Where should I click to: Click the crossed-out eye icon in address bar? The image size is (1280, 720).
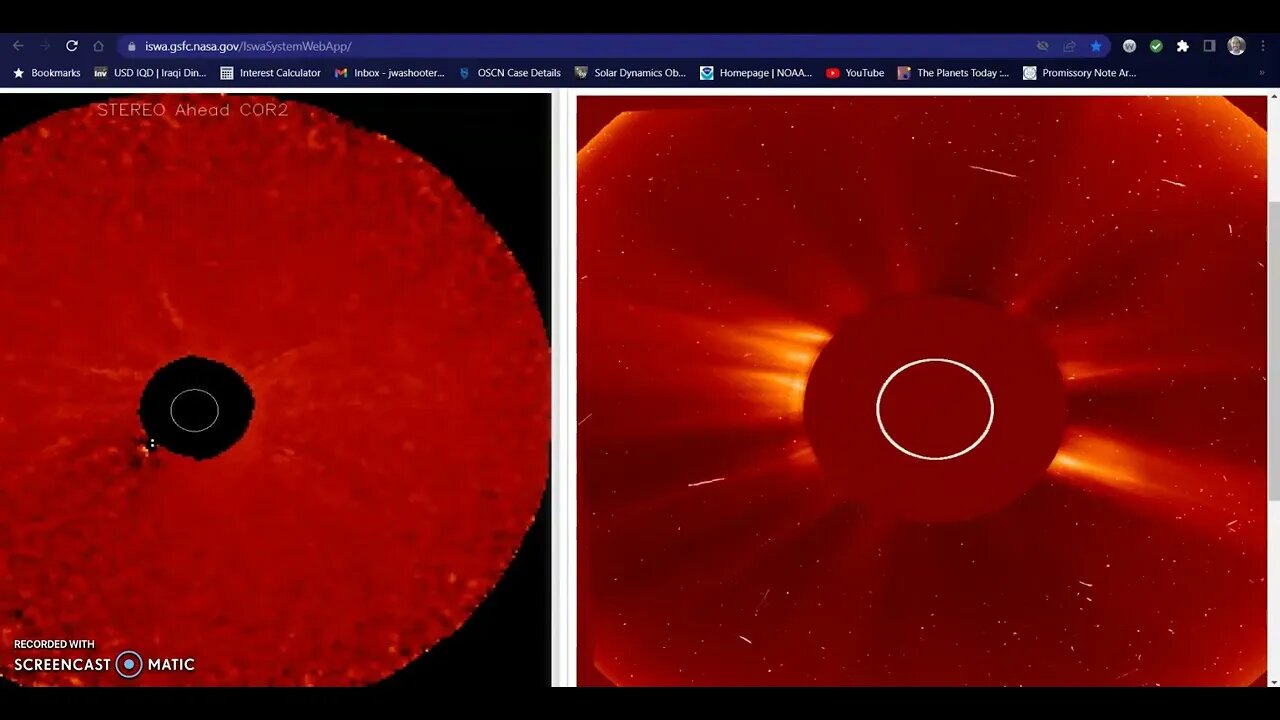(1043, 46)
